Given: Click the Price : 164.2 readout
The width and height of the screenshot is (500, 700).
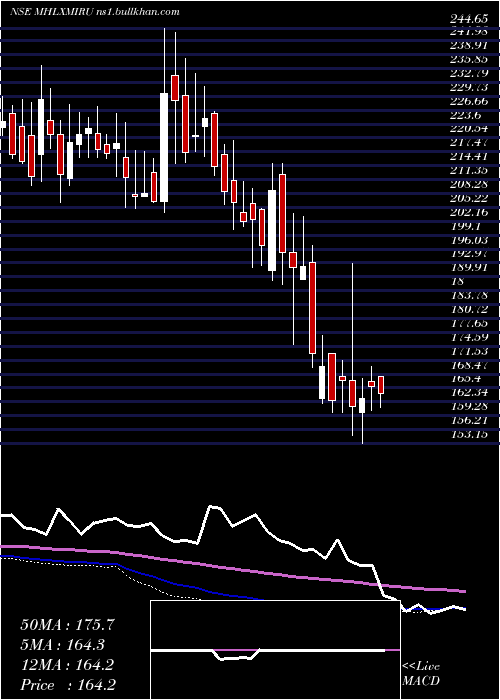Looking at the screenshot, I should pos(67,685).
